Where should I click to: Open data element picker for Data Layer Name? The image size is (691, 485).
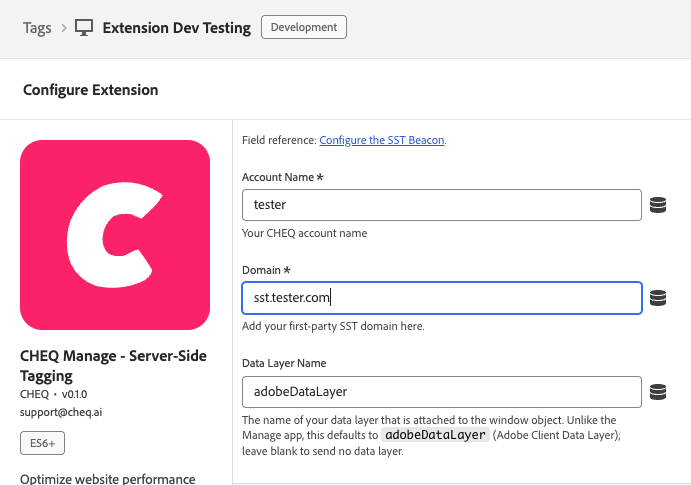(658, 392)
